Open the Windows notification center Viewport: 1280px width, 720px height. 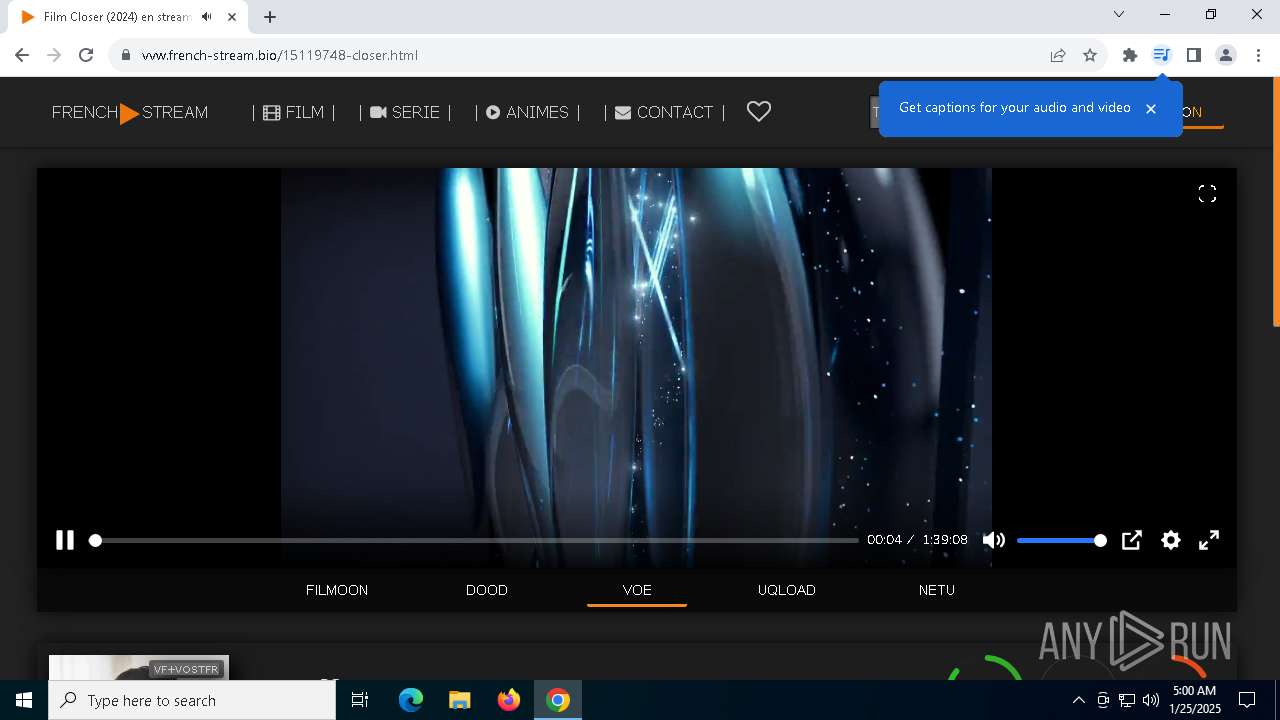coord(1247,700)
